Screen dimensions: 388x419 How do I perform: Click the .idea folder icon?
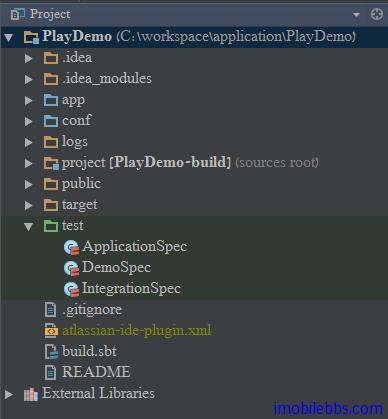pos(51,58)
